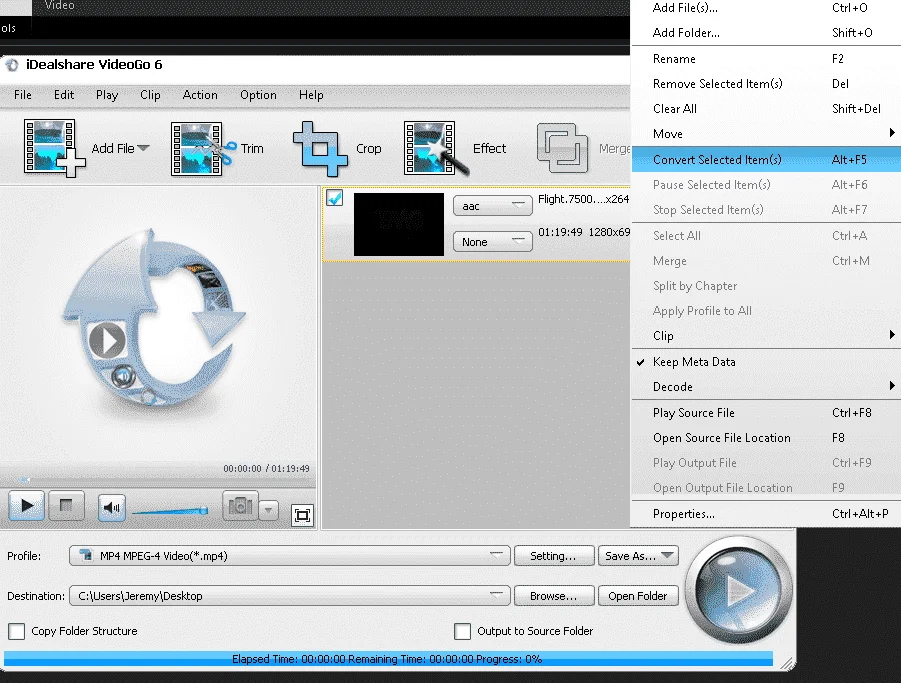901x683 pixels.
Task: Open the Edit menu
Action: pos(64,95)
